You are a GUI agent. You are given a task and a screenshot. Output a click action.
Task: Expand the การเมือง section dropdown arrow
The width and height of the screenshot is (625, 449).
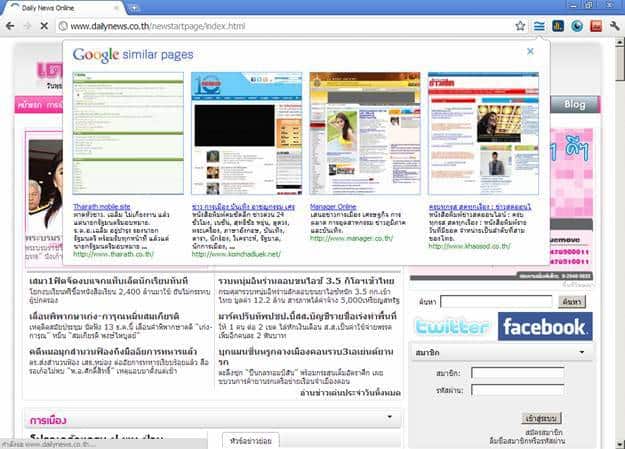[x=389, y=417]
